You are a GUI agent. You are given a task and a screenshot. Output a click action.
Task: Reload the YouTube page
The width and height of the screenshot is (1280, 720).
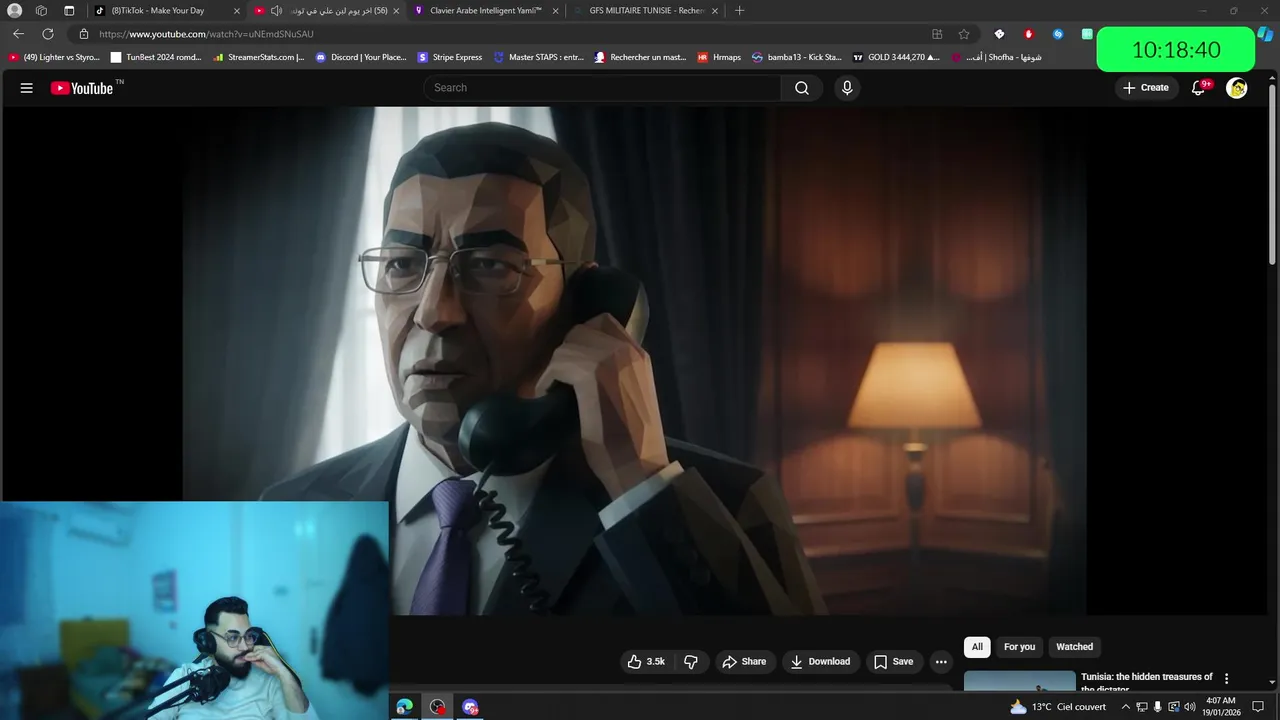tap(47, 34)
